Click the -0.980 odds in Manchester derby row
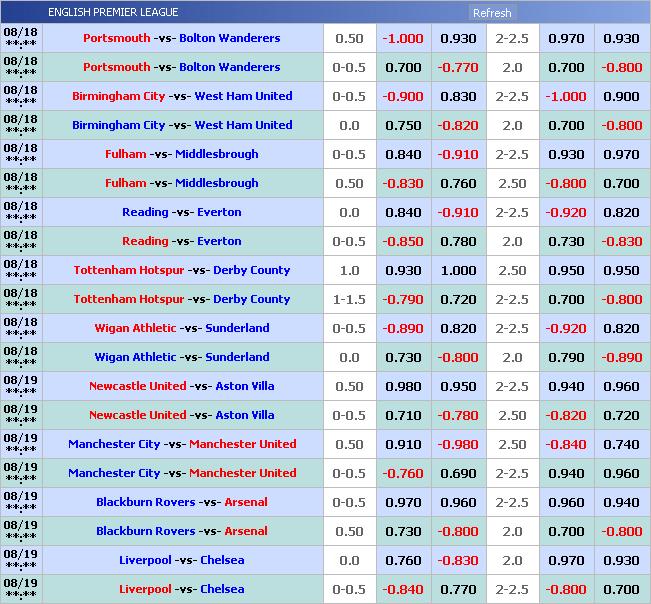The height and width of the screenshot is (604, 651). point(458,444)
